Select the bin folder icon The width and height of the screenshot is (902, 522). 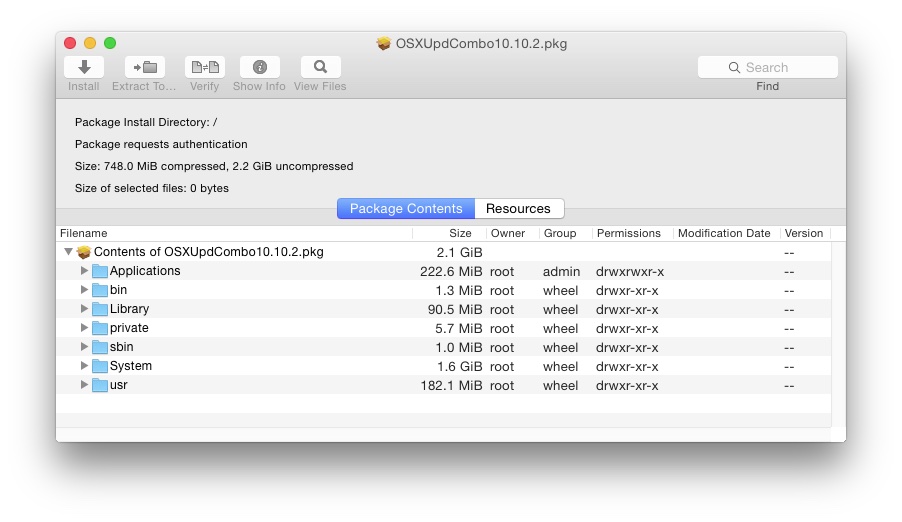pyautogui.click(x=100, y=290)
